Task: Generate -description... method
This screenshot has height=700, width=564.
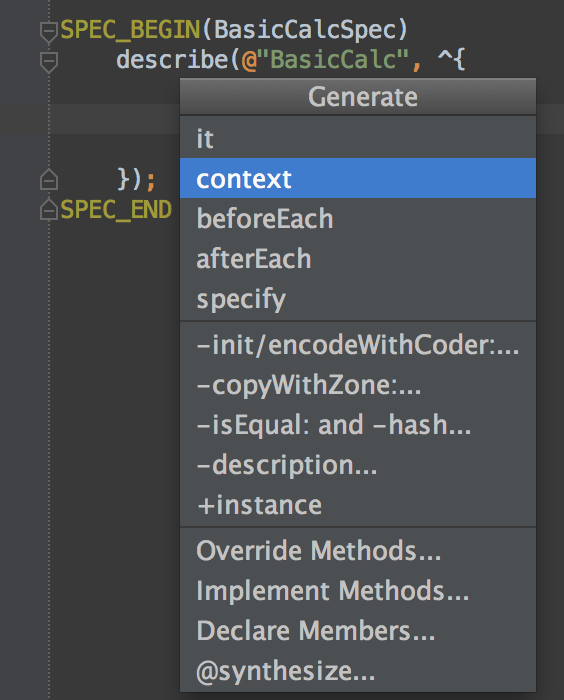Action: (x=358, y=465)
